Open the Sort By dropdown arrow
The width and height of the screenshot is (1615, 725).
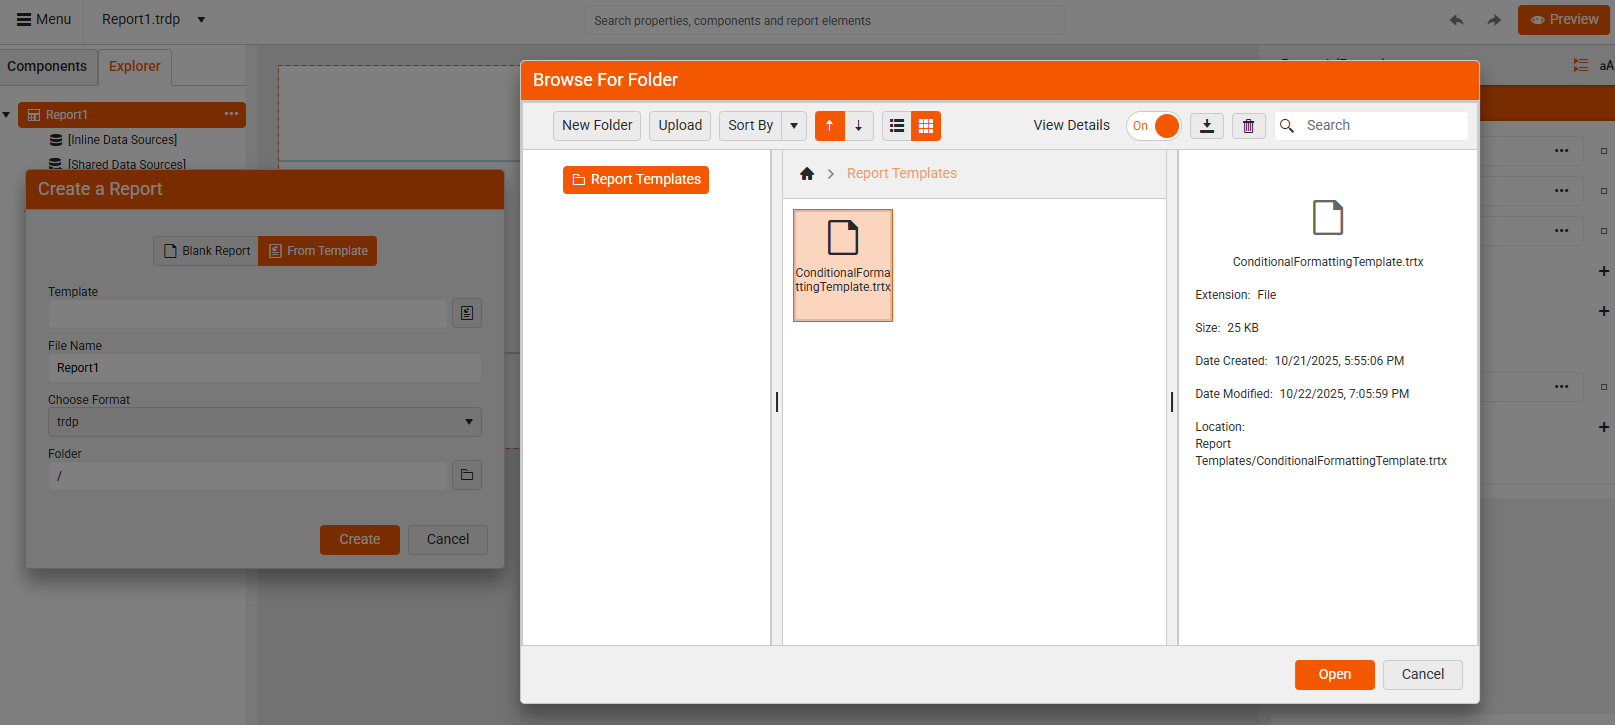point(794,126)
